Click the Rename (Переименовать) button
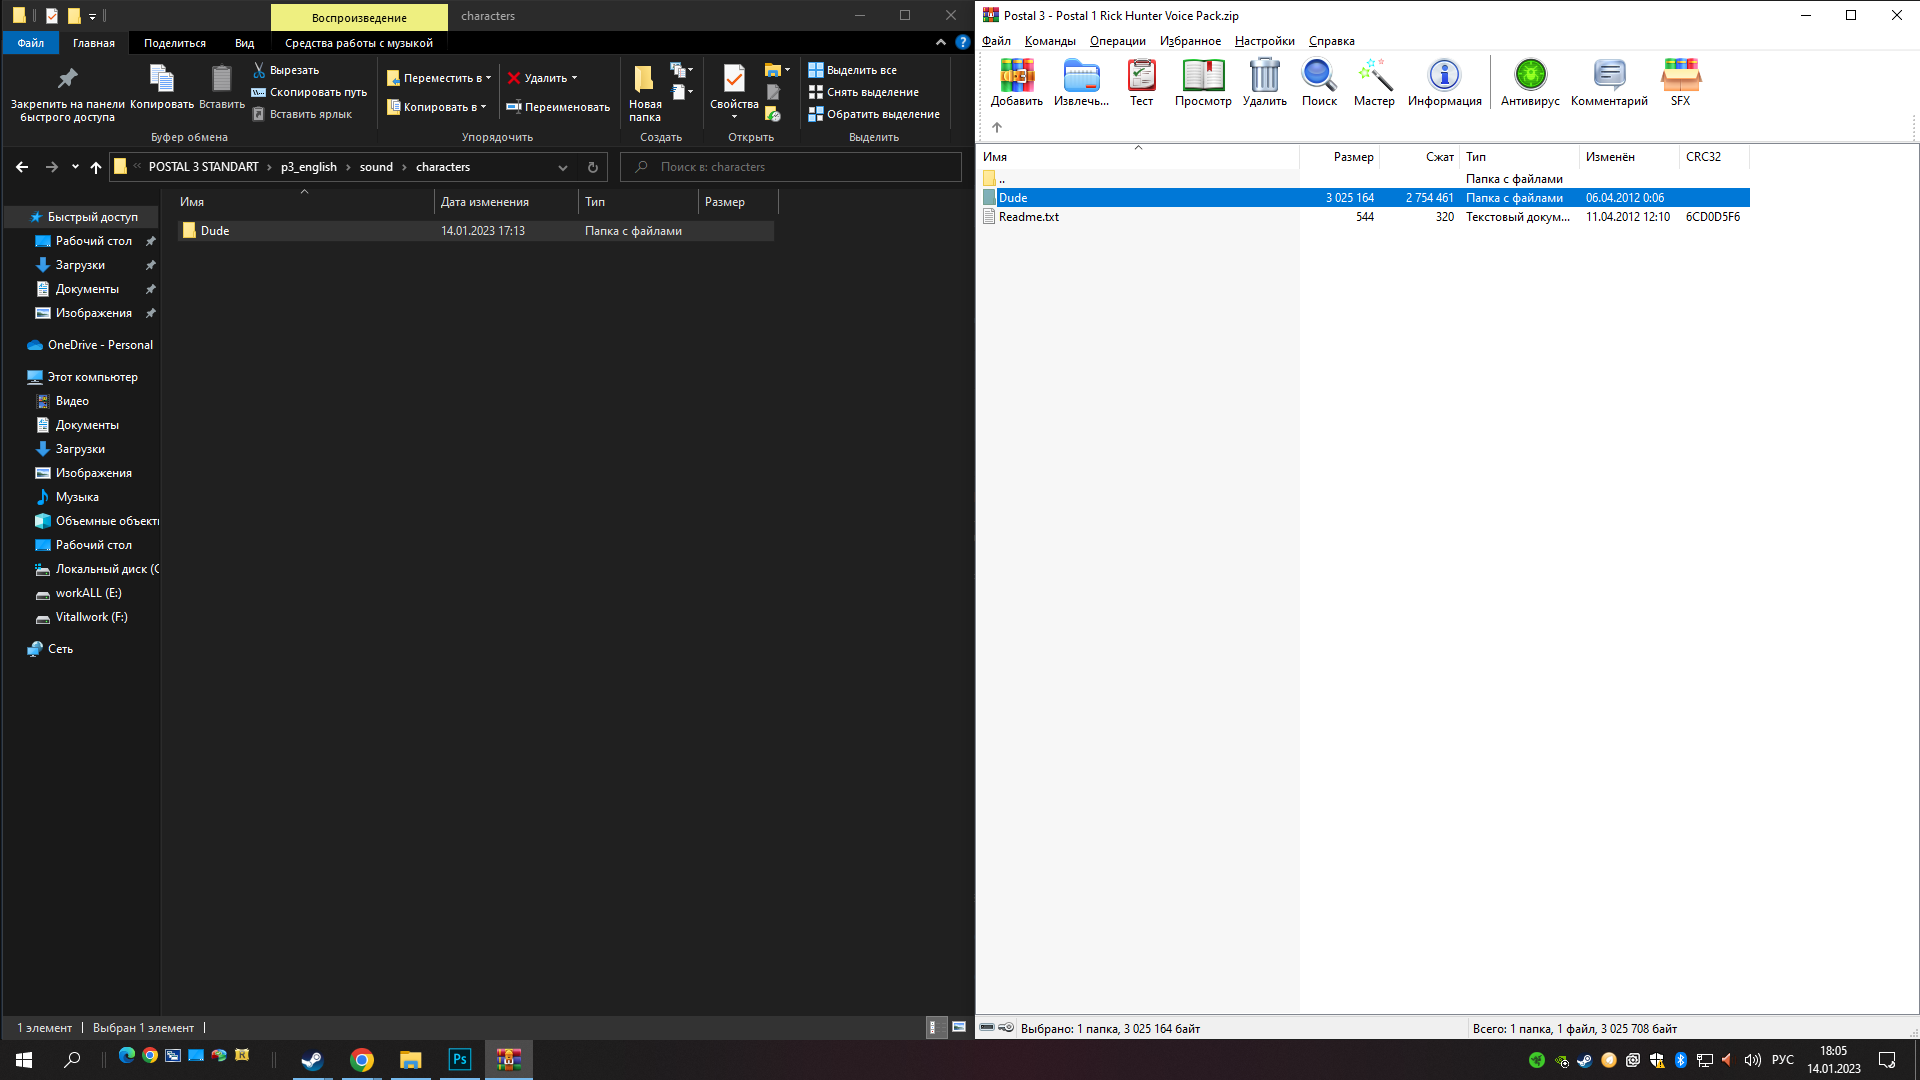1920x1080 pixels. [x=558, y=107]
